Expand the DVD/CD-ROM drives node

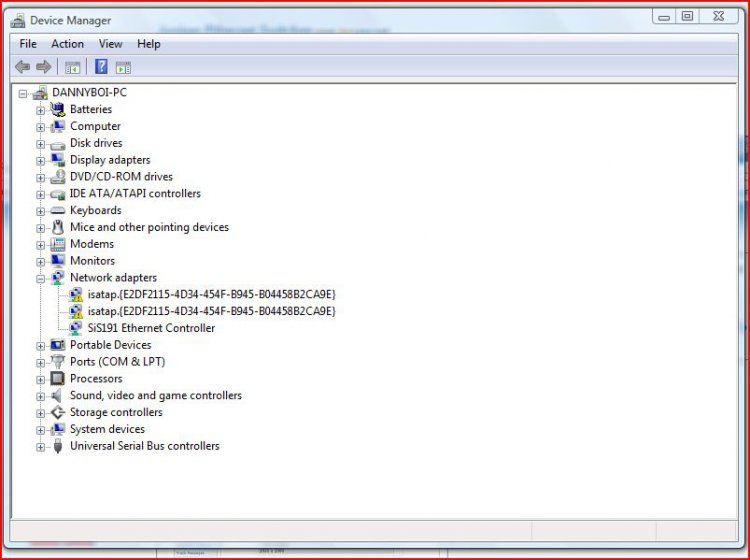click(41, 178)
